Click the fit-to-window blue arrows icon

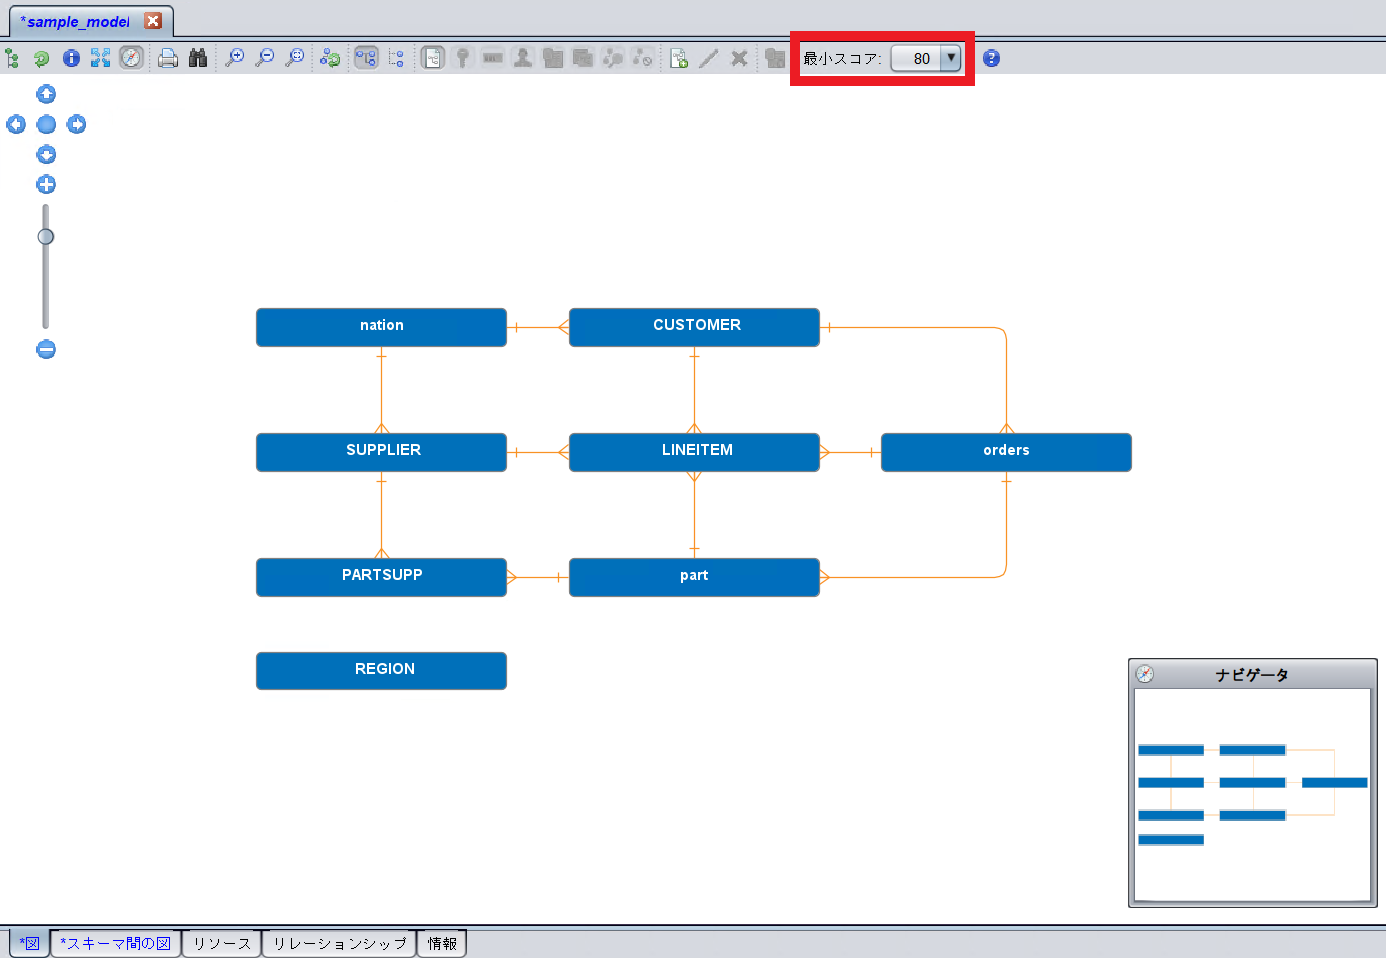tap(101, 58)
